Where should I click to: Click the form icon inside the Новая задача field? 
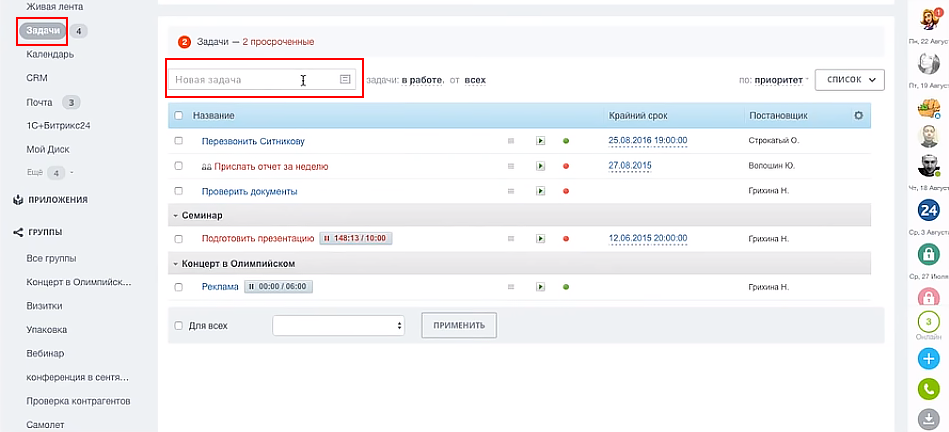[345, 79]
